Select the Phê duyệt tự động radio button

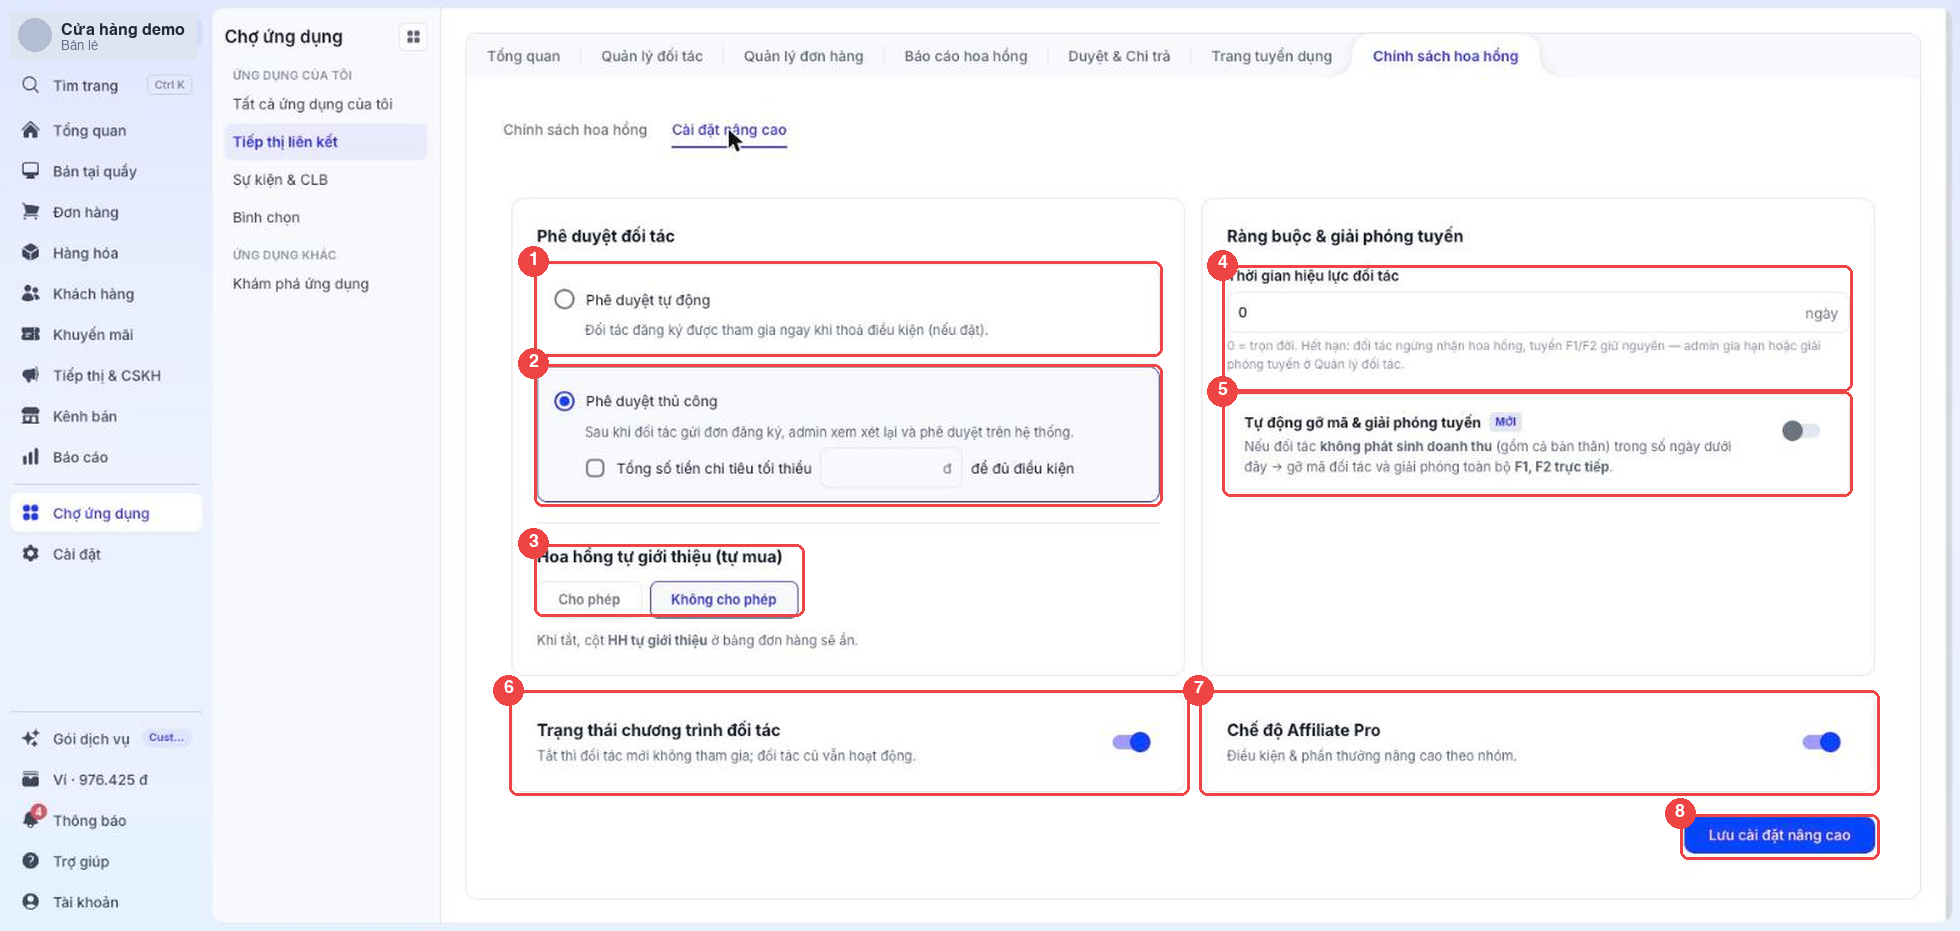click(x=565, y=299)
